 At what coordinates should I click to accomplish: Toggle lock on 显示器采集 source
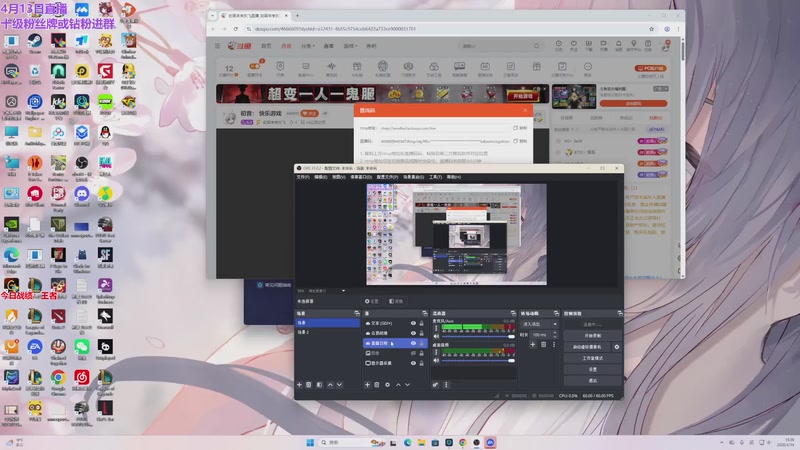pos(421,363)
